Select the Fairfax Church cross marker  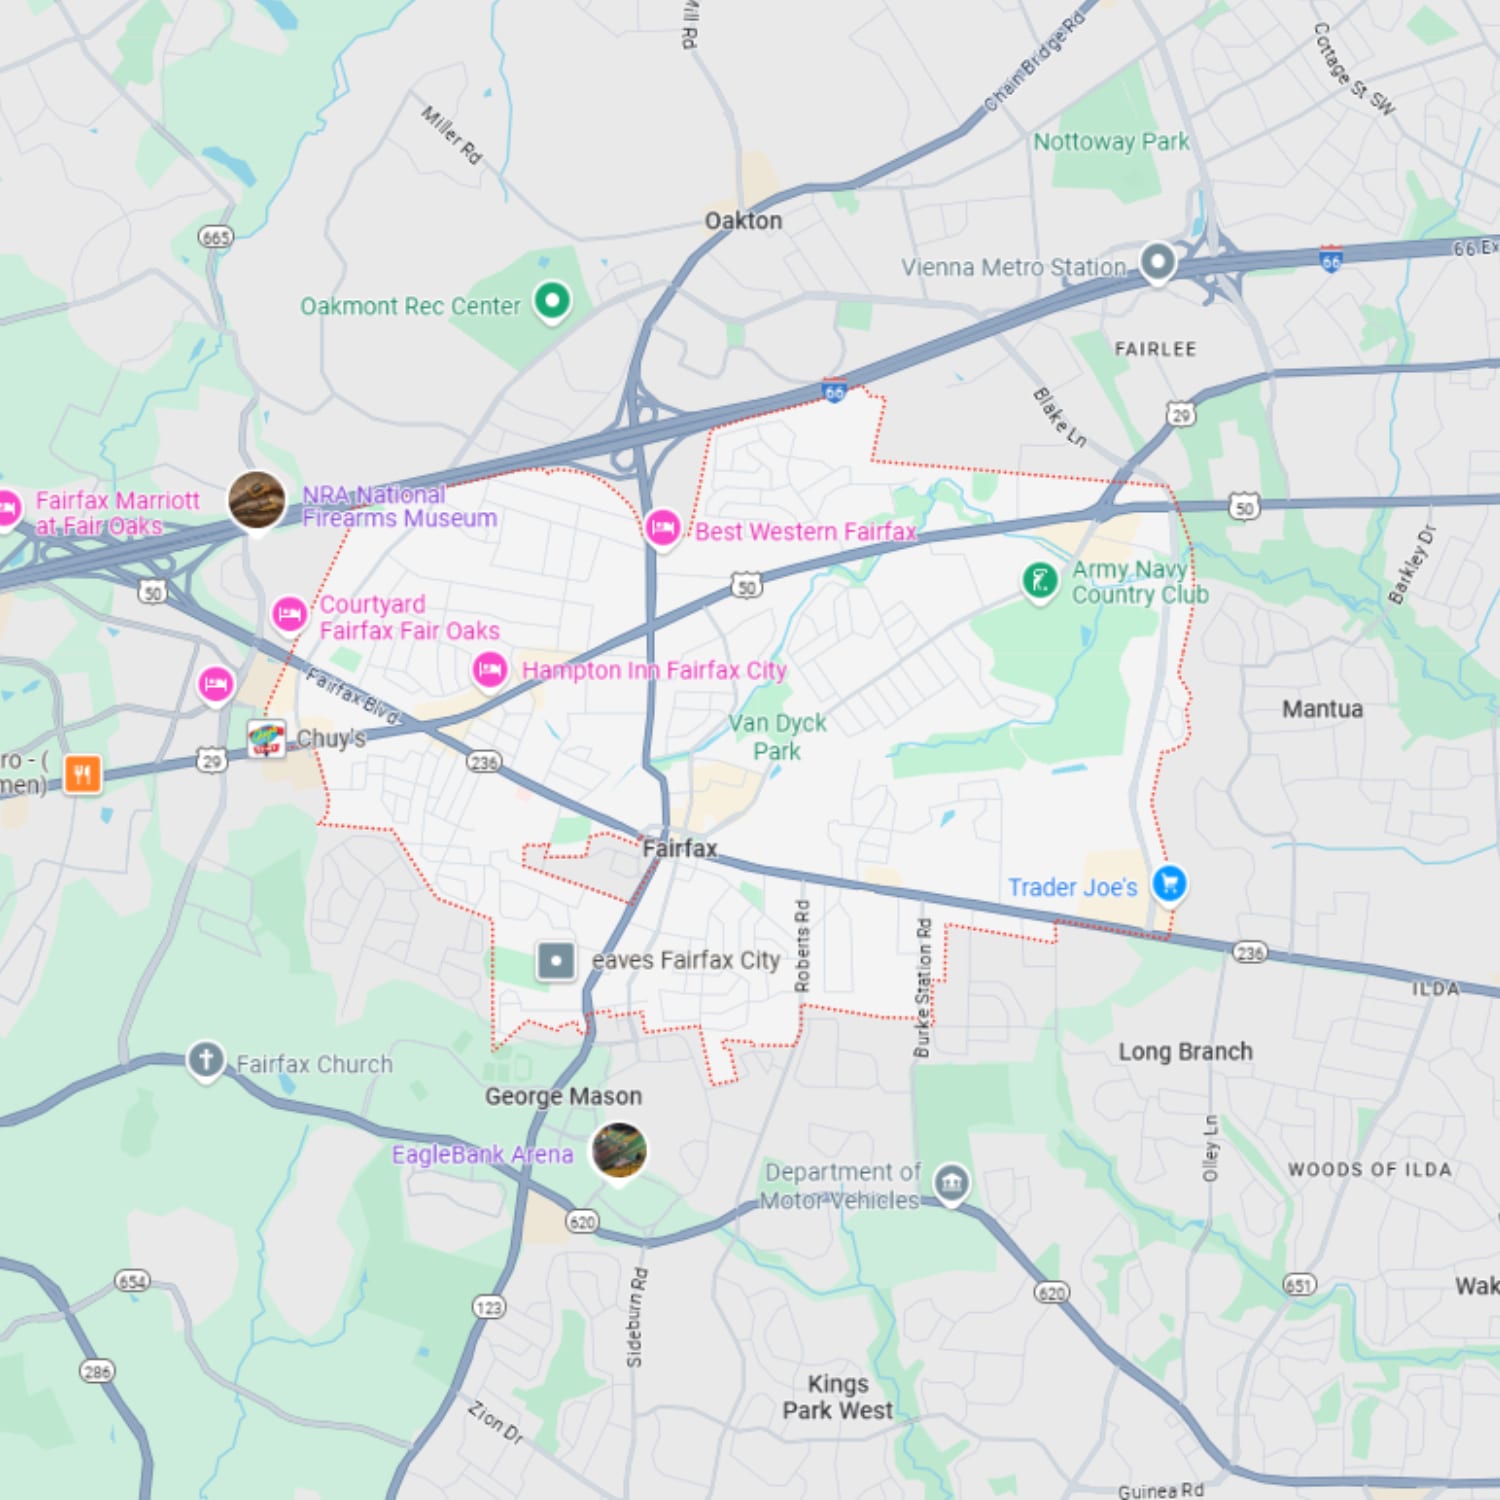(x=206, y=1060)
